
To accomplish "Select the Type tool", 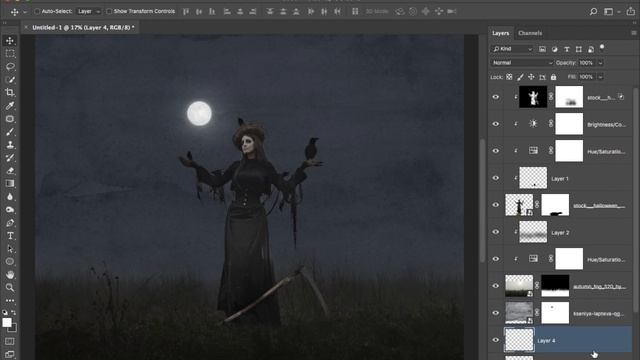I will [x=10, y=236].
